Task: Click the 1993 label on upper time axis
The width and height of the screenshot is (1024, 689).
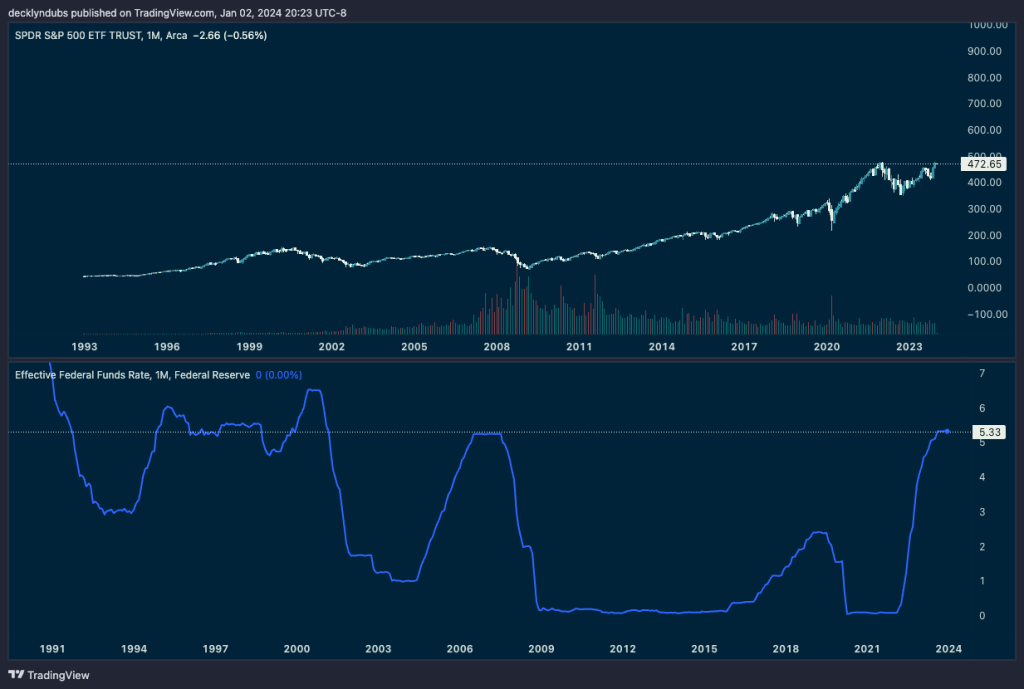Action: coord(84,346)
